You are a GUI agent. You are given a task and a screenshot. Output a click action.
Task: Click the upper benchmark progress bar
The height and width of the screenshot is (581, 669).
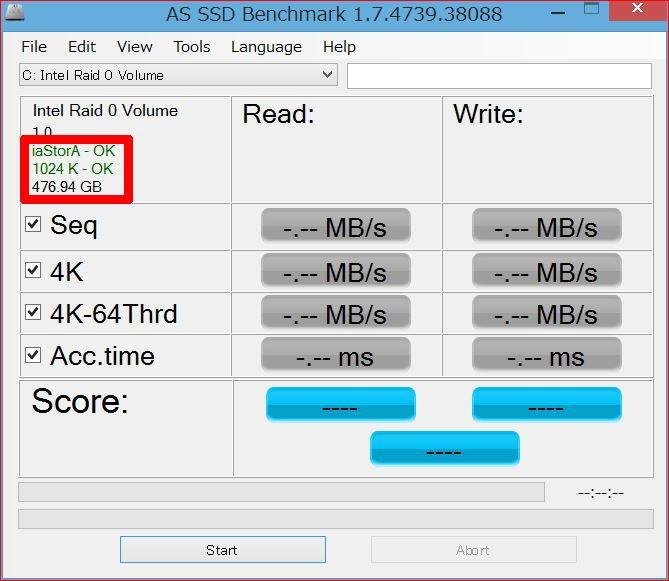(281, 492)
